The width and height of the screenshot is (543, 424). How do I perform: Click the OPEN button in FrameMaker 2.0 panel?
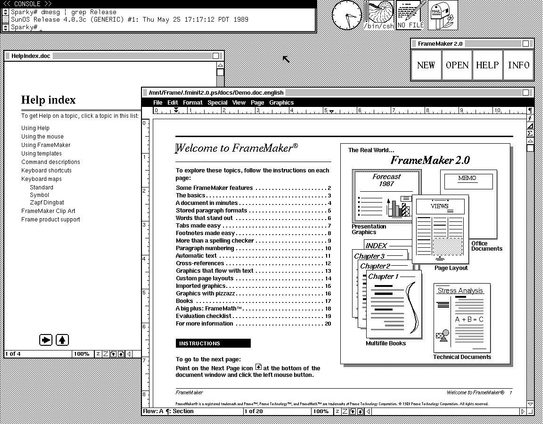457,65
